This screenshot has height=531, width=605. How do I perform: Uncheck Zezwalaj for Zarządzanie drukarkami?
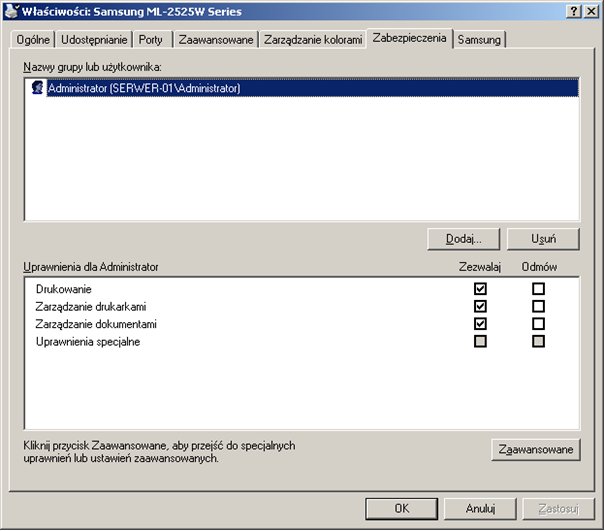point(480,306)
